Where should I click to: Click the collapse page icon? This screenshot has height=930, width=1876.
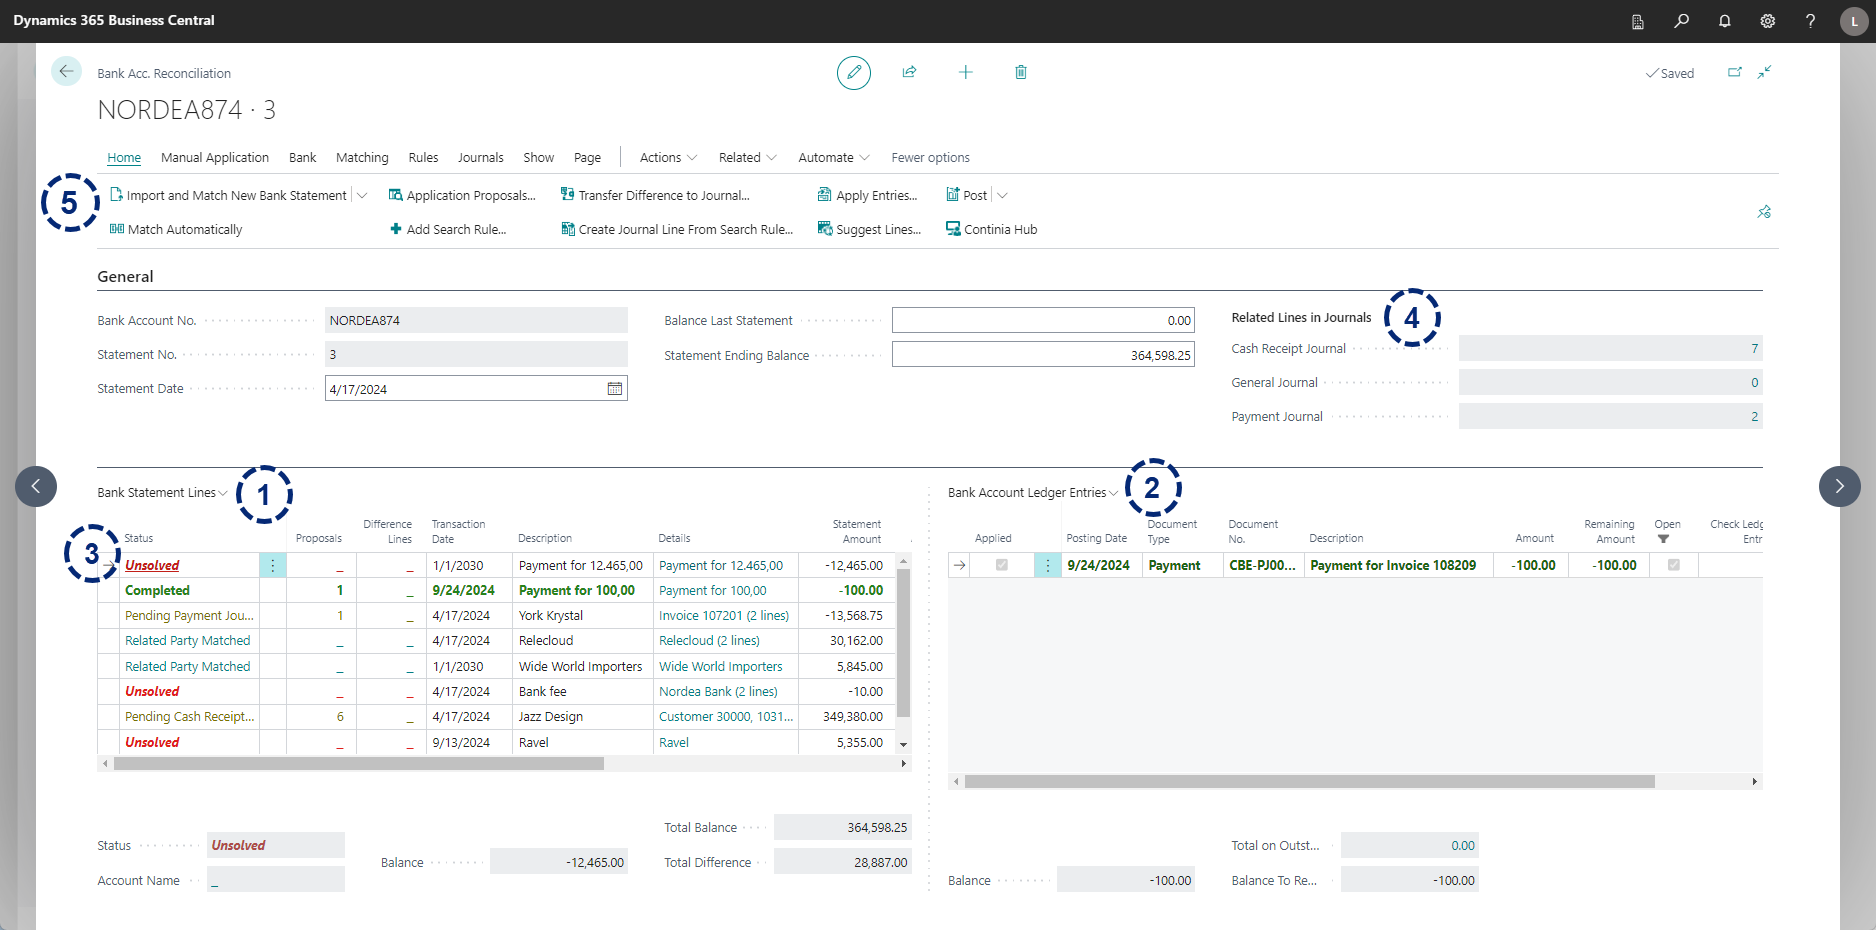click(x=1765, y=72)
